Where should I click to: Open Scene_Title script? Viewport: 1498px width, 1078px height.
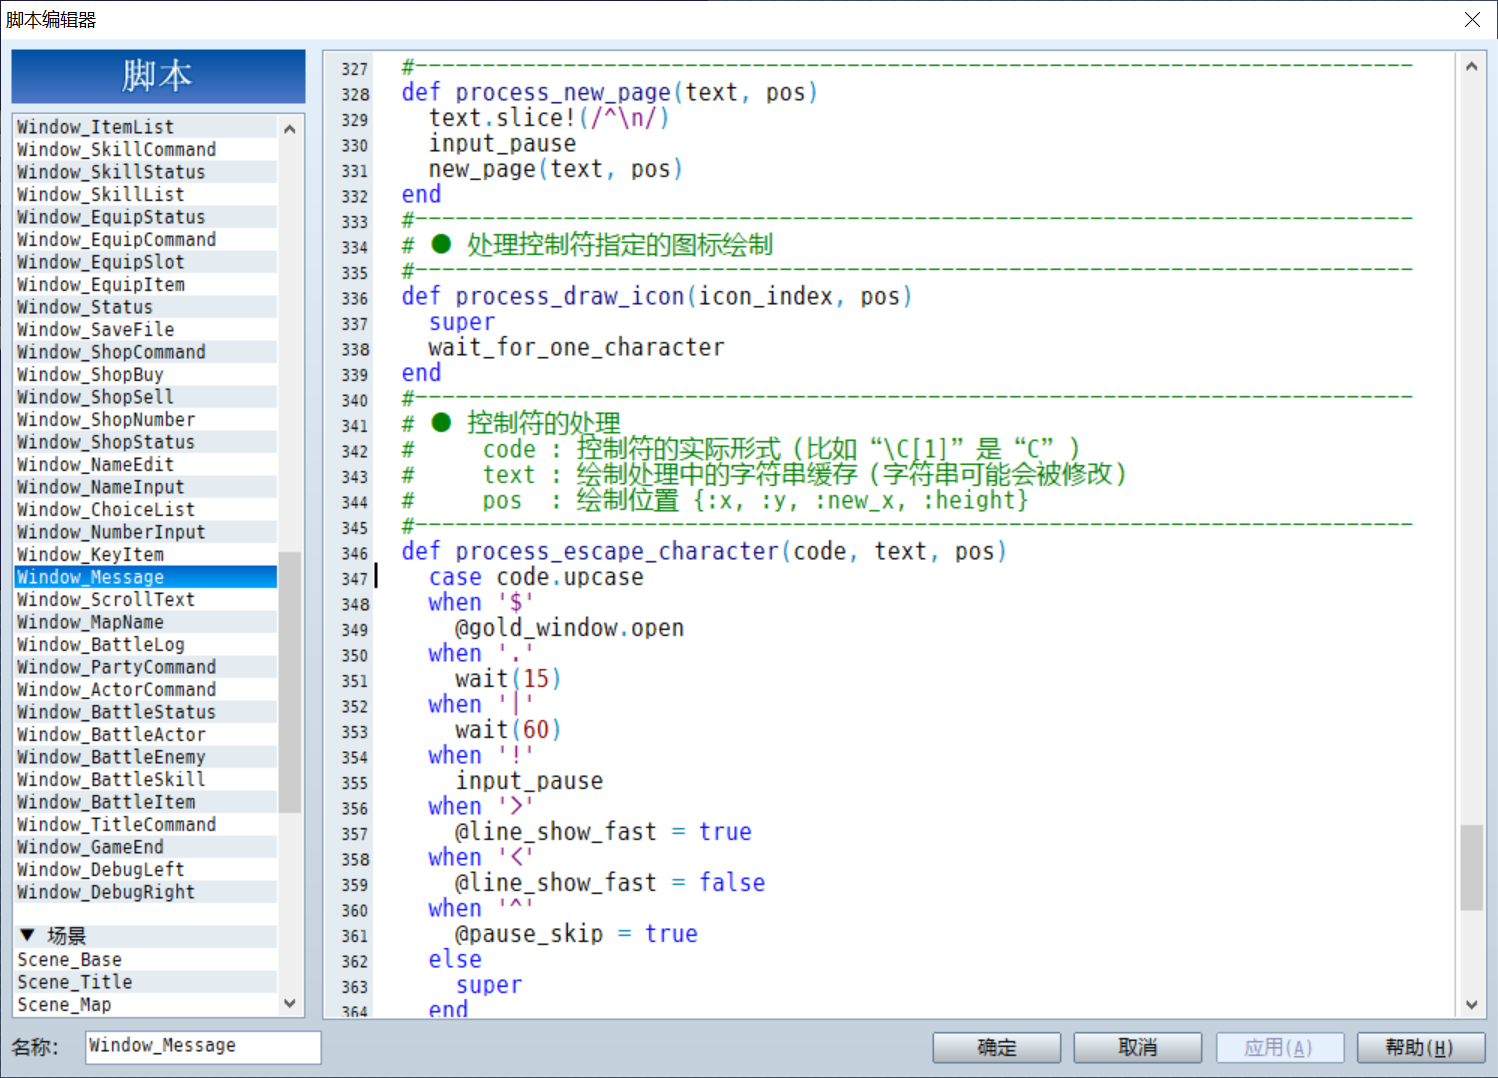[x=146, y=982]
